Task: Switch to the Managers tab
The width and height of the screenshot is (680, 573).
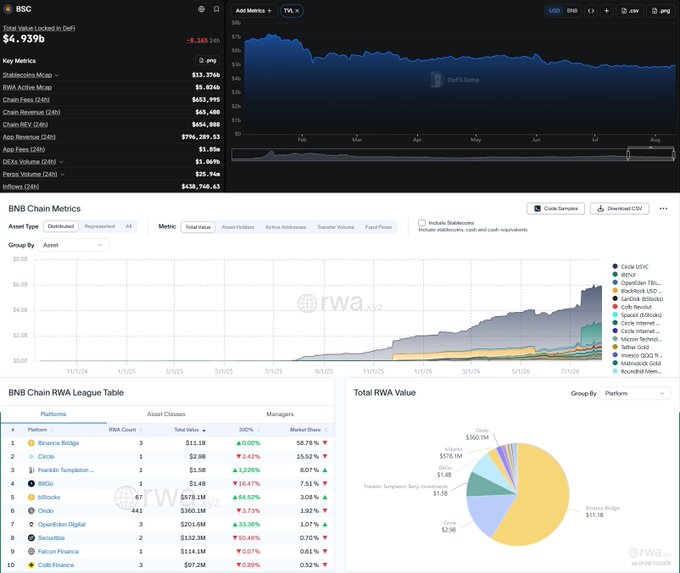Action: [x=280, y=414]
